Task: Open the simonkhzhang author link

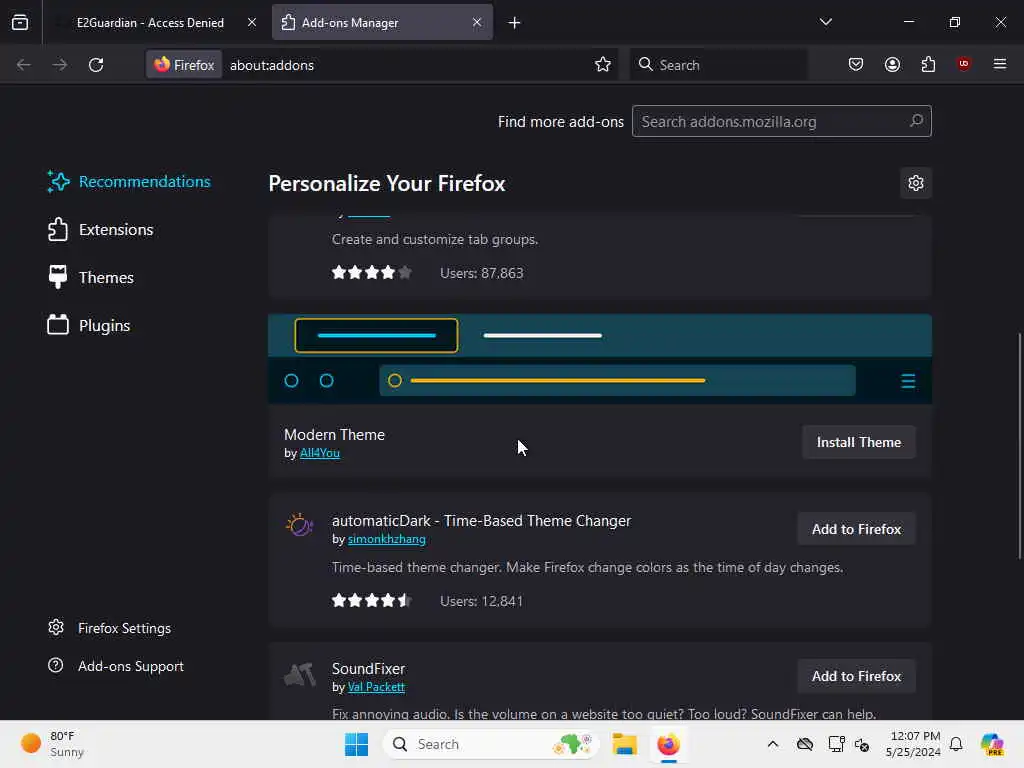Action: click(x=387, y=539)
